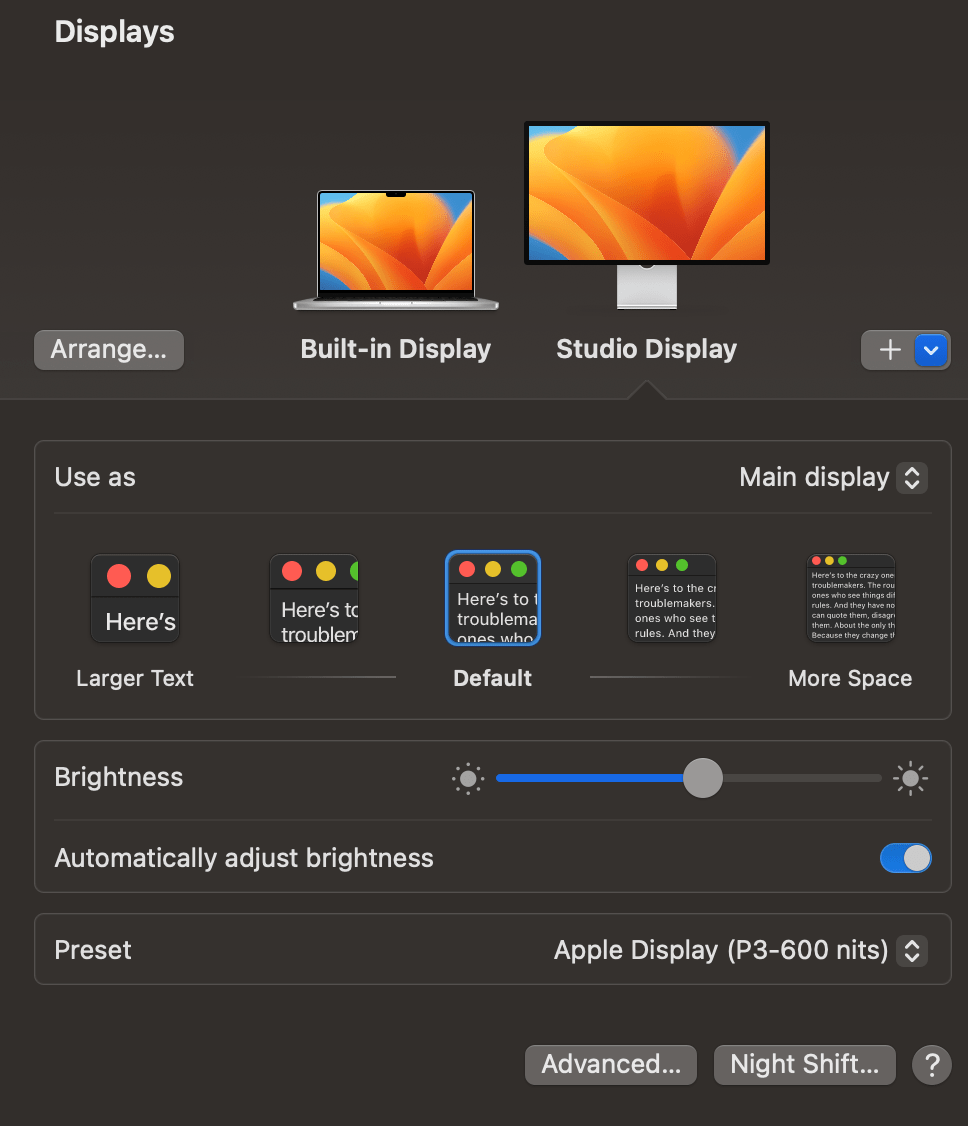The width and height of the screenshot is (968, 1126).
Task: Expand the chevron next to the add display button
Action: [x=930, y=350]
